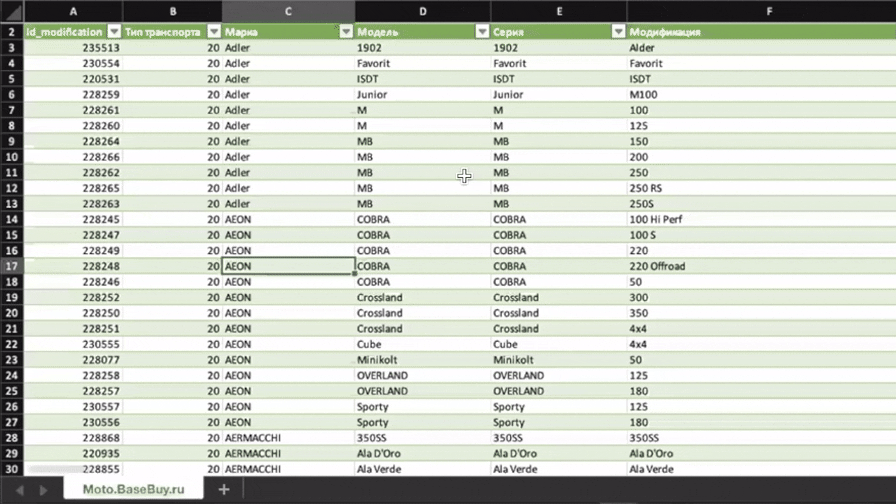Click the active AEON cell in row 17

coord(288,266)
